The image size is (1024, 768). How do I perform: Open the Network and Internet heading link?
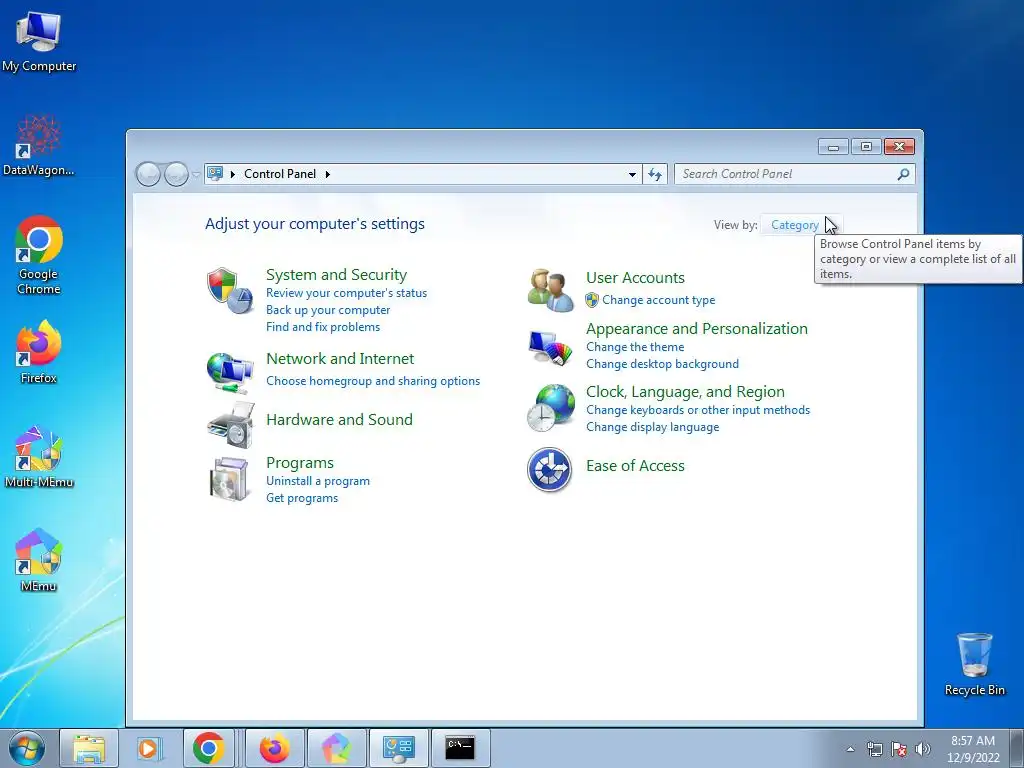coord(340,359)
